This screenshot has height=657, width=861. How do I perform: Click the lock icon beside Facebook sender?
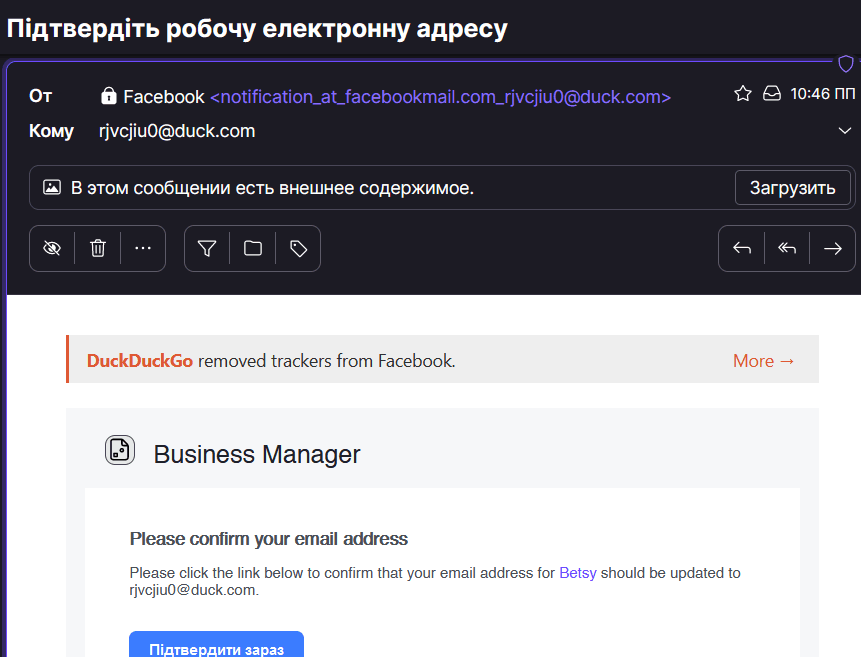[x=109, y=96]
